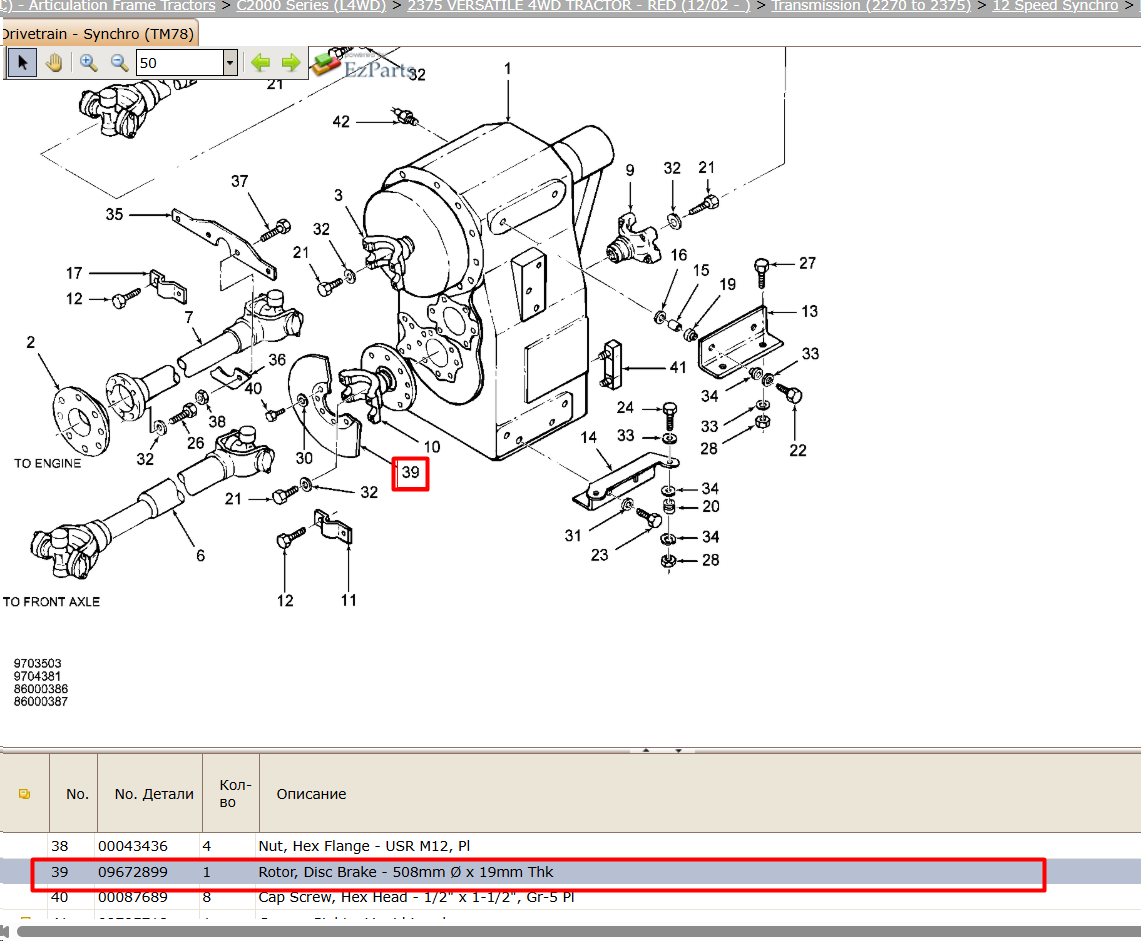Screen dimensions: 1141x941
Task: Open 12 Speed Synchro breadcrumb link
Action: 1055,6
